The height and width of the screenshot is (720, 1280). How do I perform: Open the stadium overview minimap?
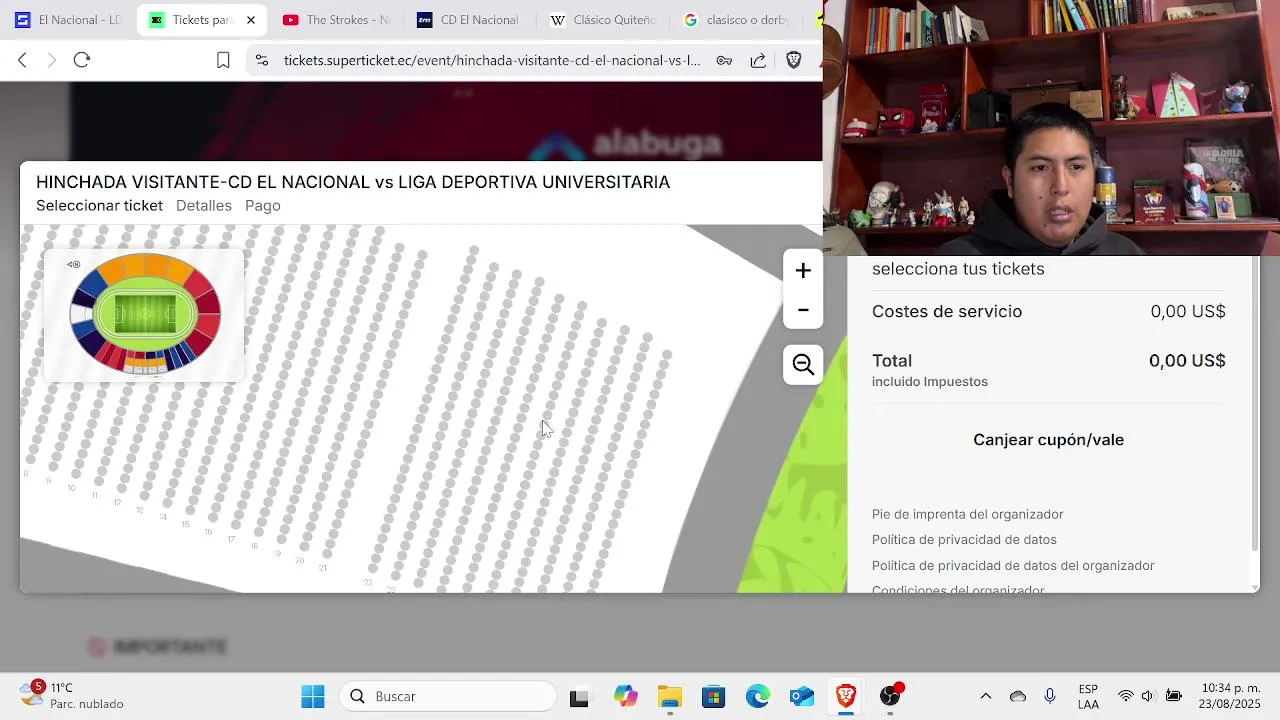click(145, 314)
